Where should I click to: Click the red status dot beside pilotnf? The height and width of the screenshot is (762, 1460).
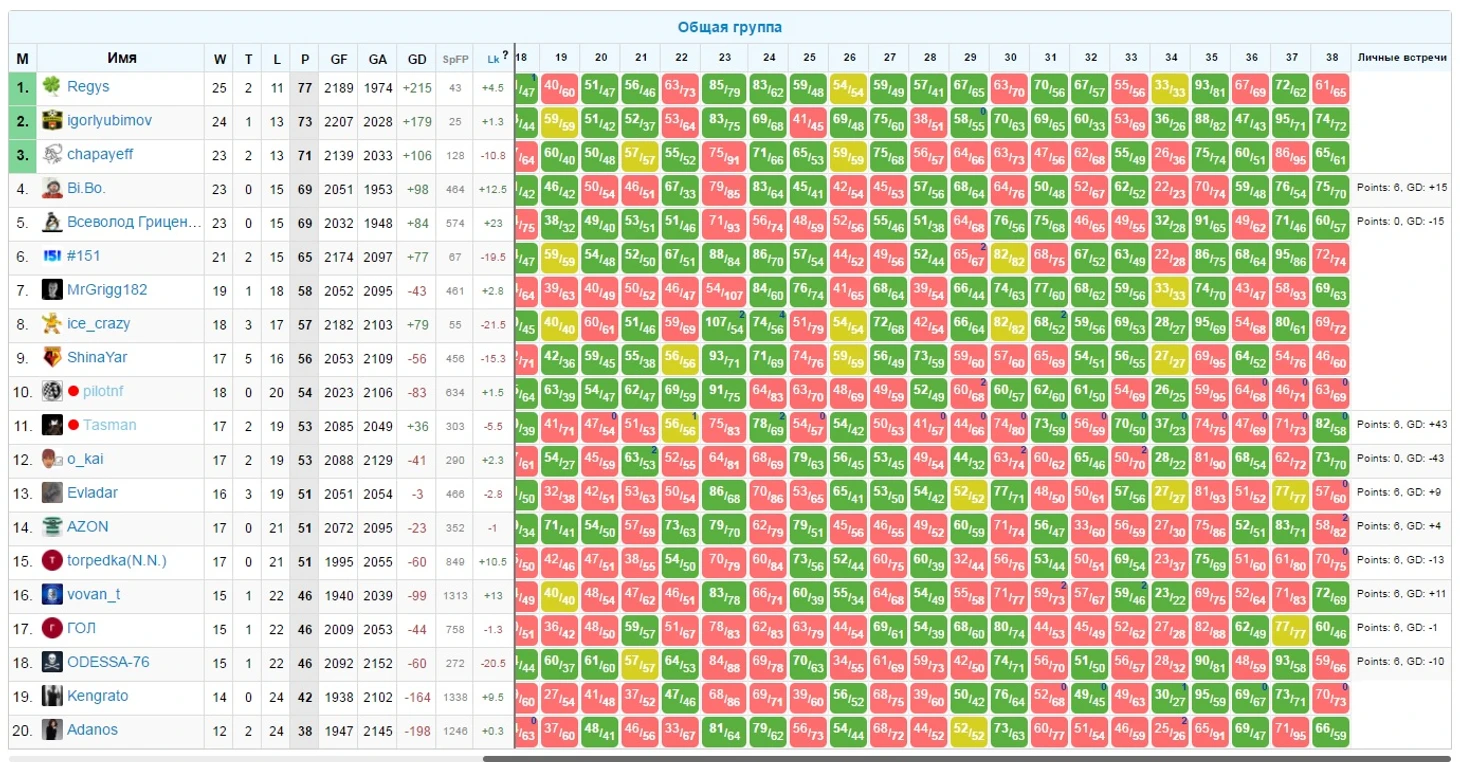tap(73, 392)
